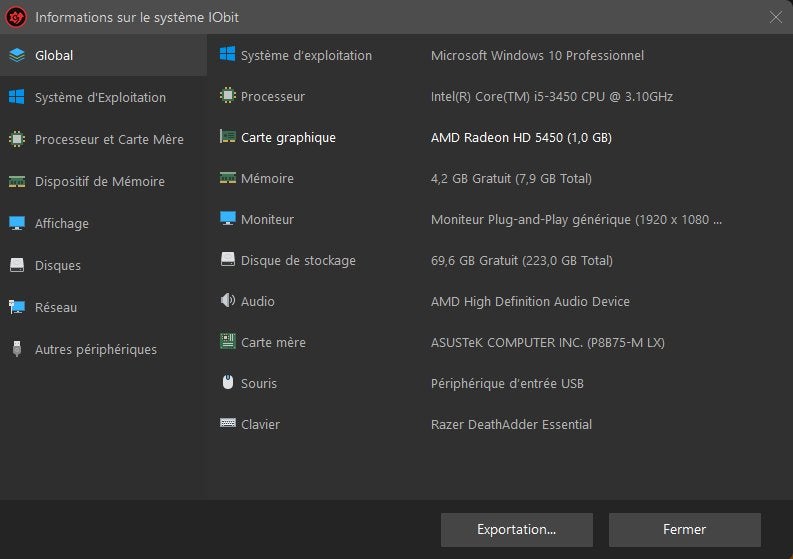
Task: Switch to the Réseau section
Action: click(103, 307)
